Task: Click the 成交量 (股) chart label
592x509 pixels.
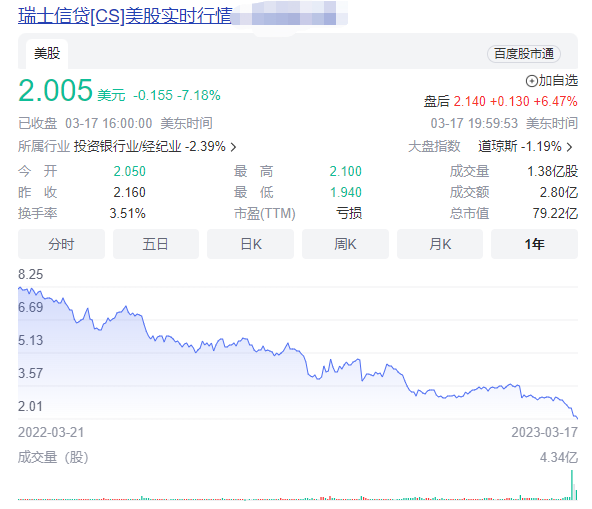Action: point(53,458)
